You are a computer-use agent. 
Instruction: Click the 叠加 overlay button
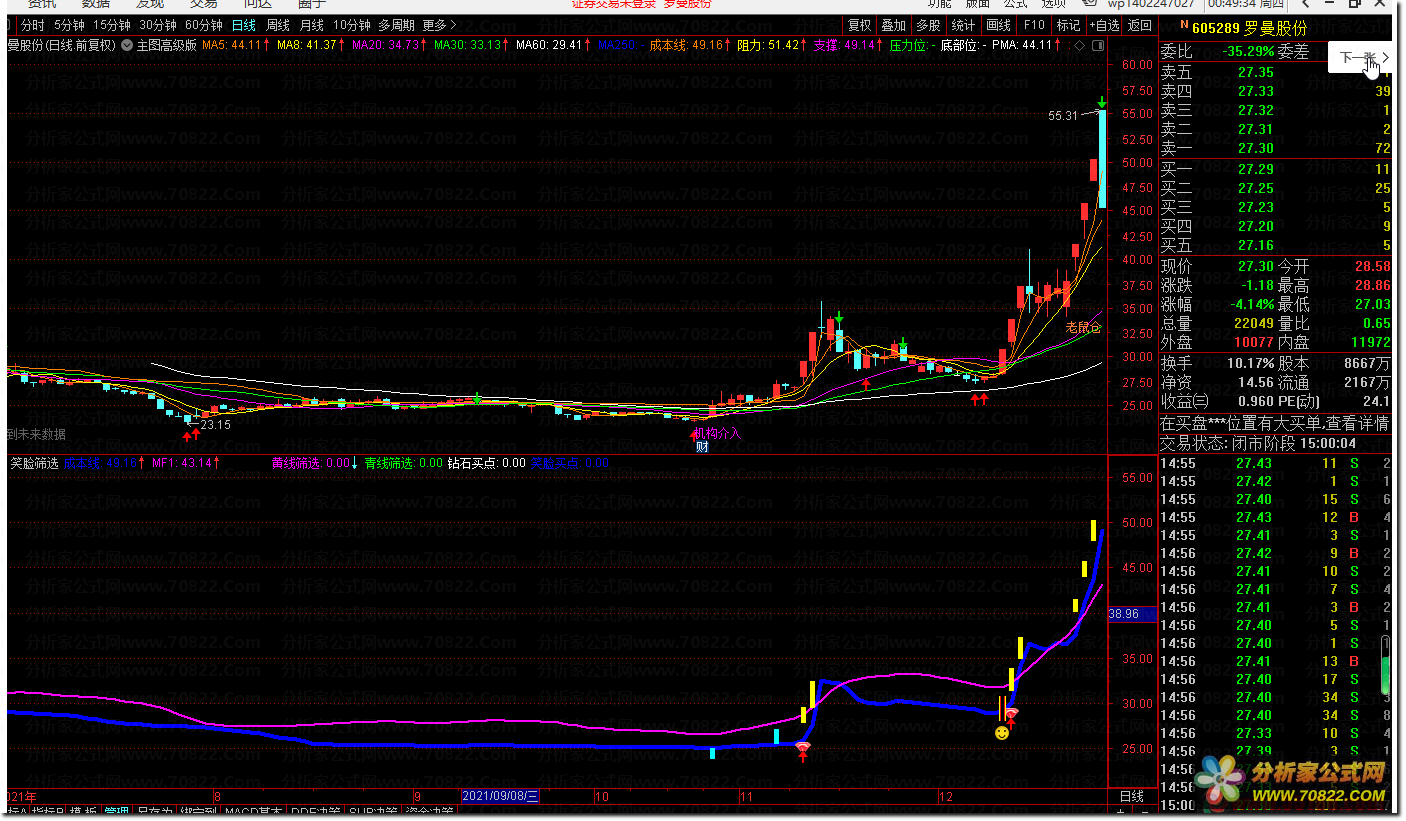893,25
